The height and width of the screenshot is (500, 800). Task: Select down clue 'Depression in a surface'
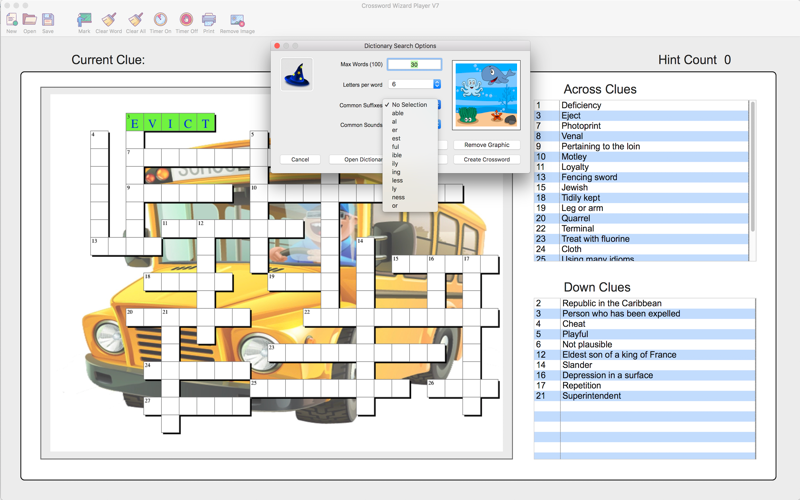tap(644, 375)
